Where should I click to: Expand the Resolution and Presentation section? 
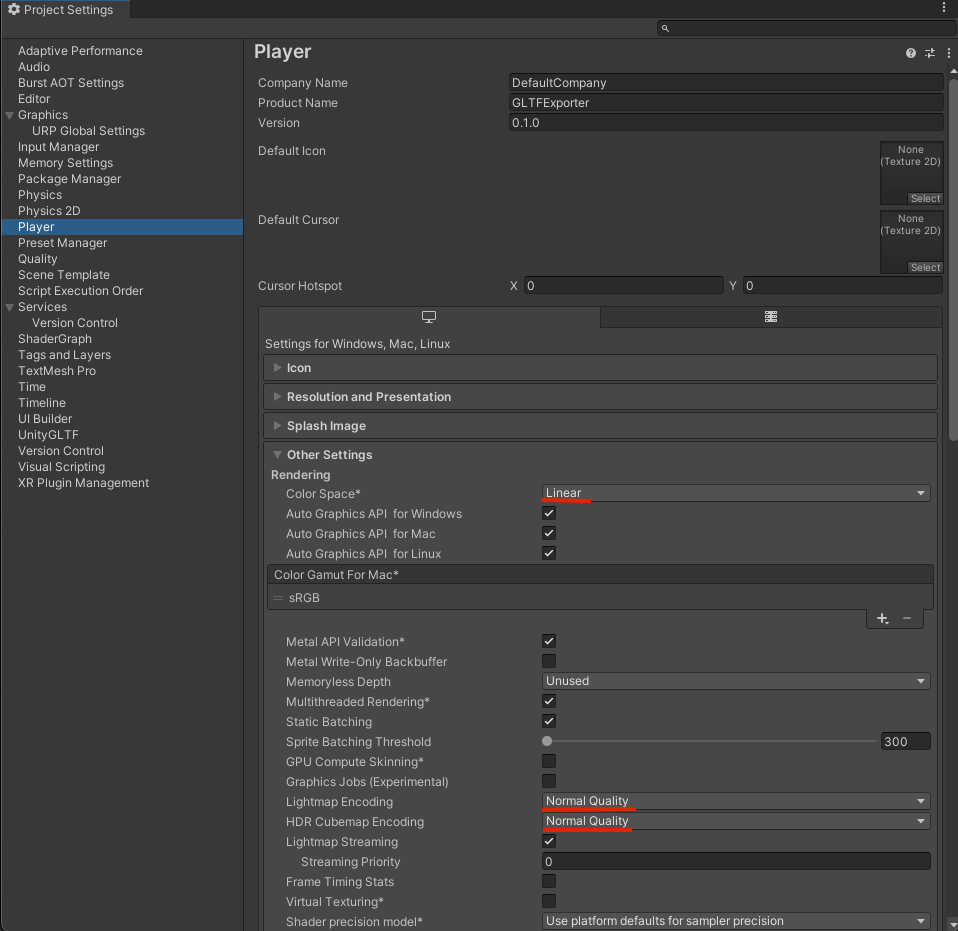(x=368, y=397)
